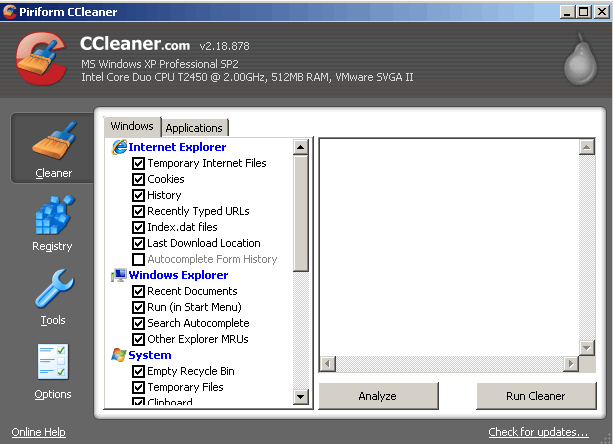Click the cleaner list scrollbar thumb
Screen dimensions: 613x444
click(x=300, y=213)
